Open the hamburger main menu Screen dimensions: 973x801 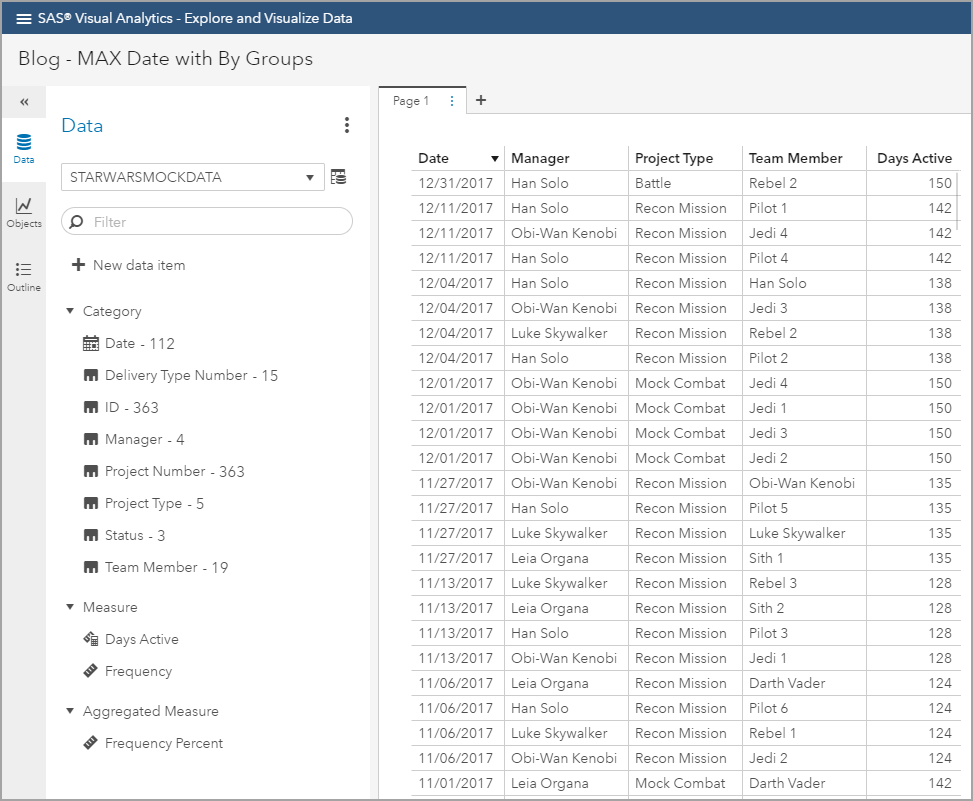click(24, 18)
